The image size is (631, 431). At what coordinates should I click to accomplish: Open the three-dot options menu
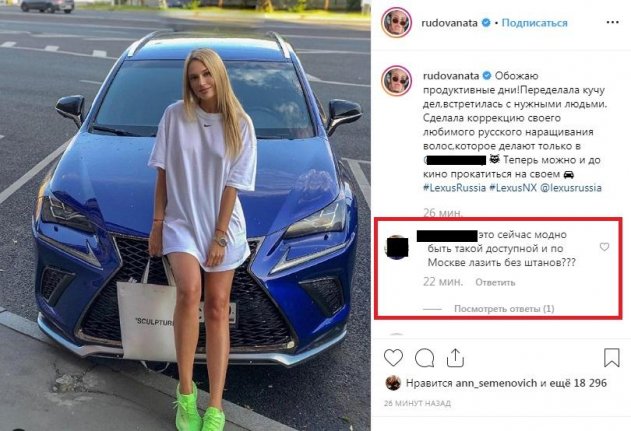(x=612, y=23)
